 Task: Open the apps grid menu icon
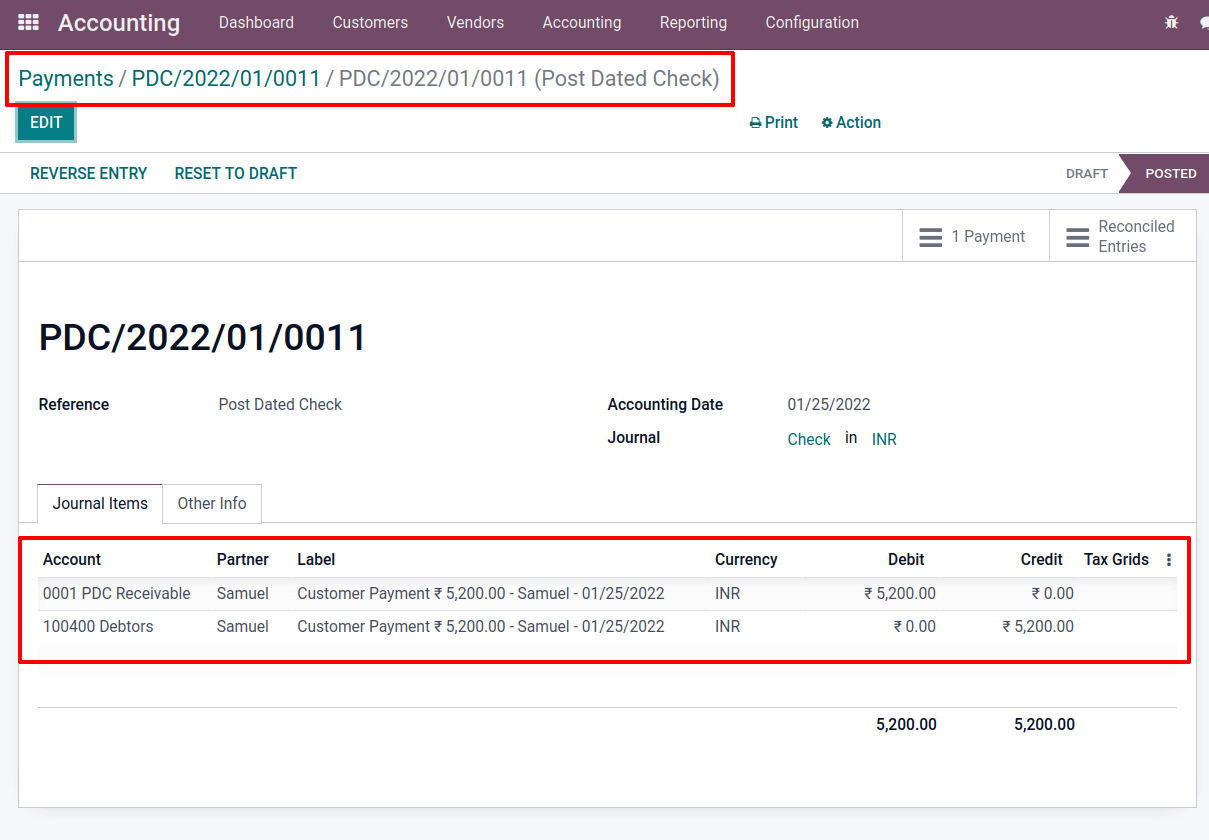coord(29,22)
